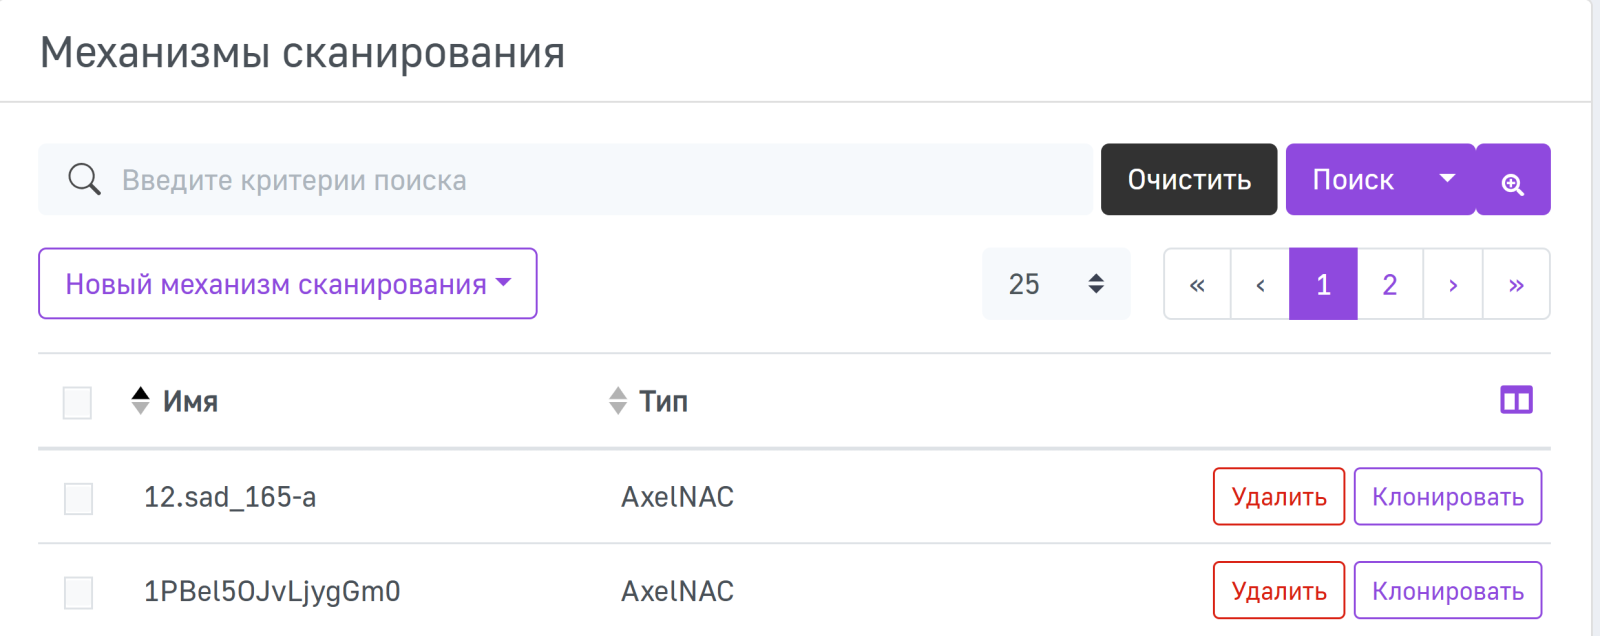1600x636 pixels.
Task: Open the Поиск dropdown arrow
Action: [x=1446, y=179]
